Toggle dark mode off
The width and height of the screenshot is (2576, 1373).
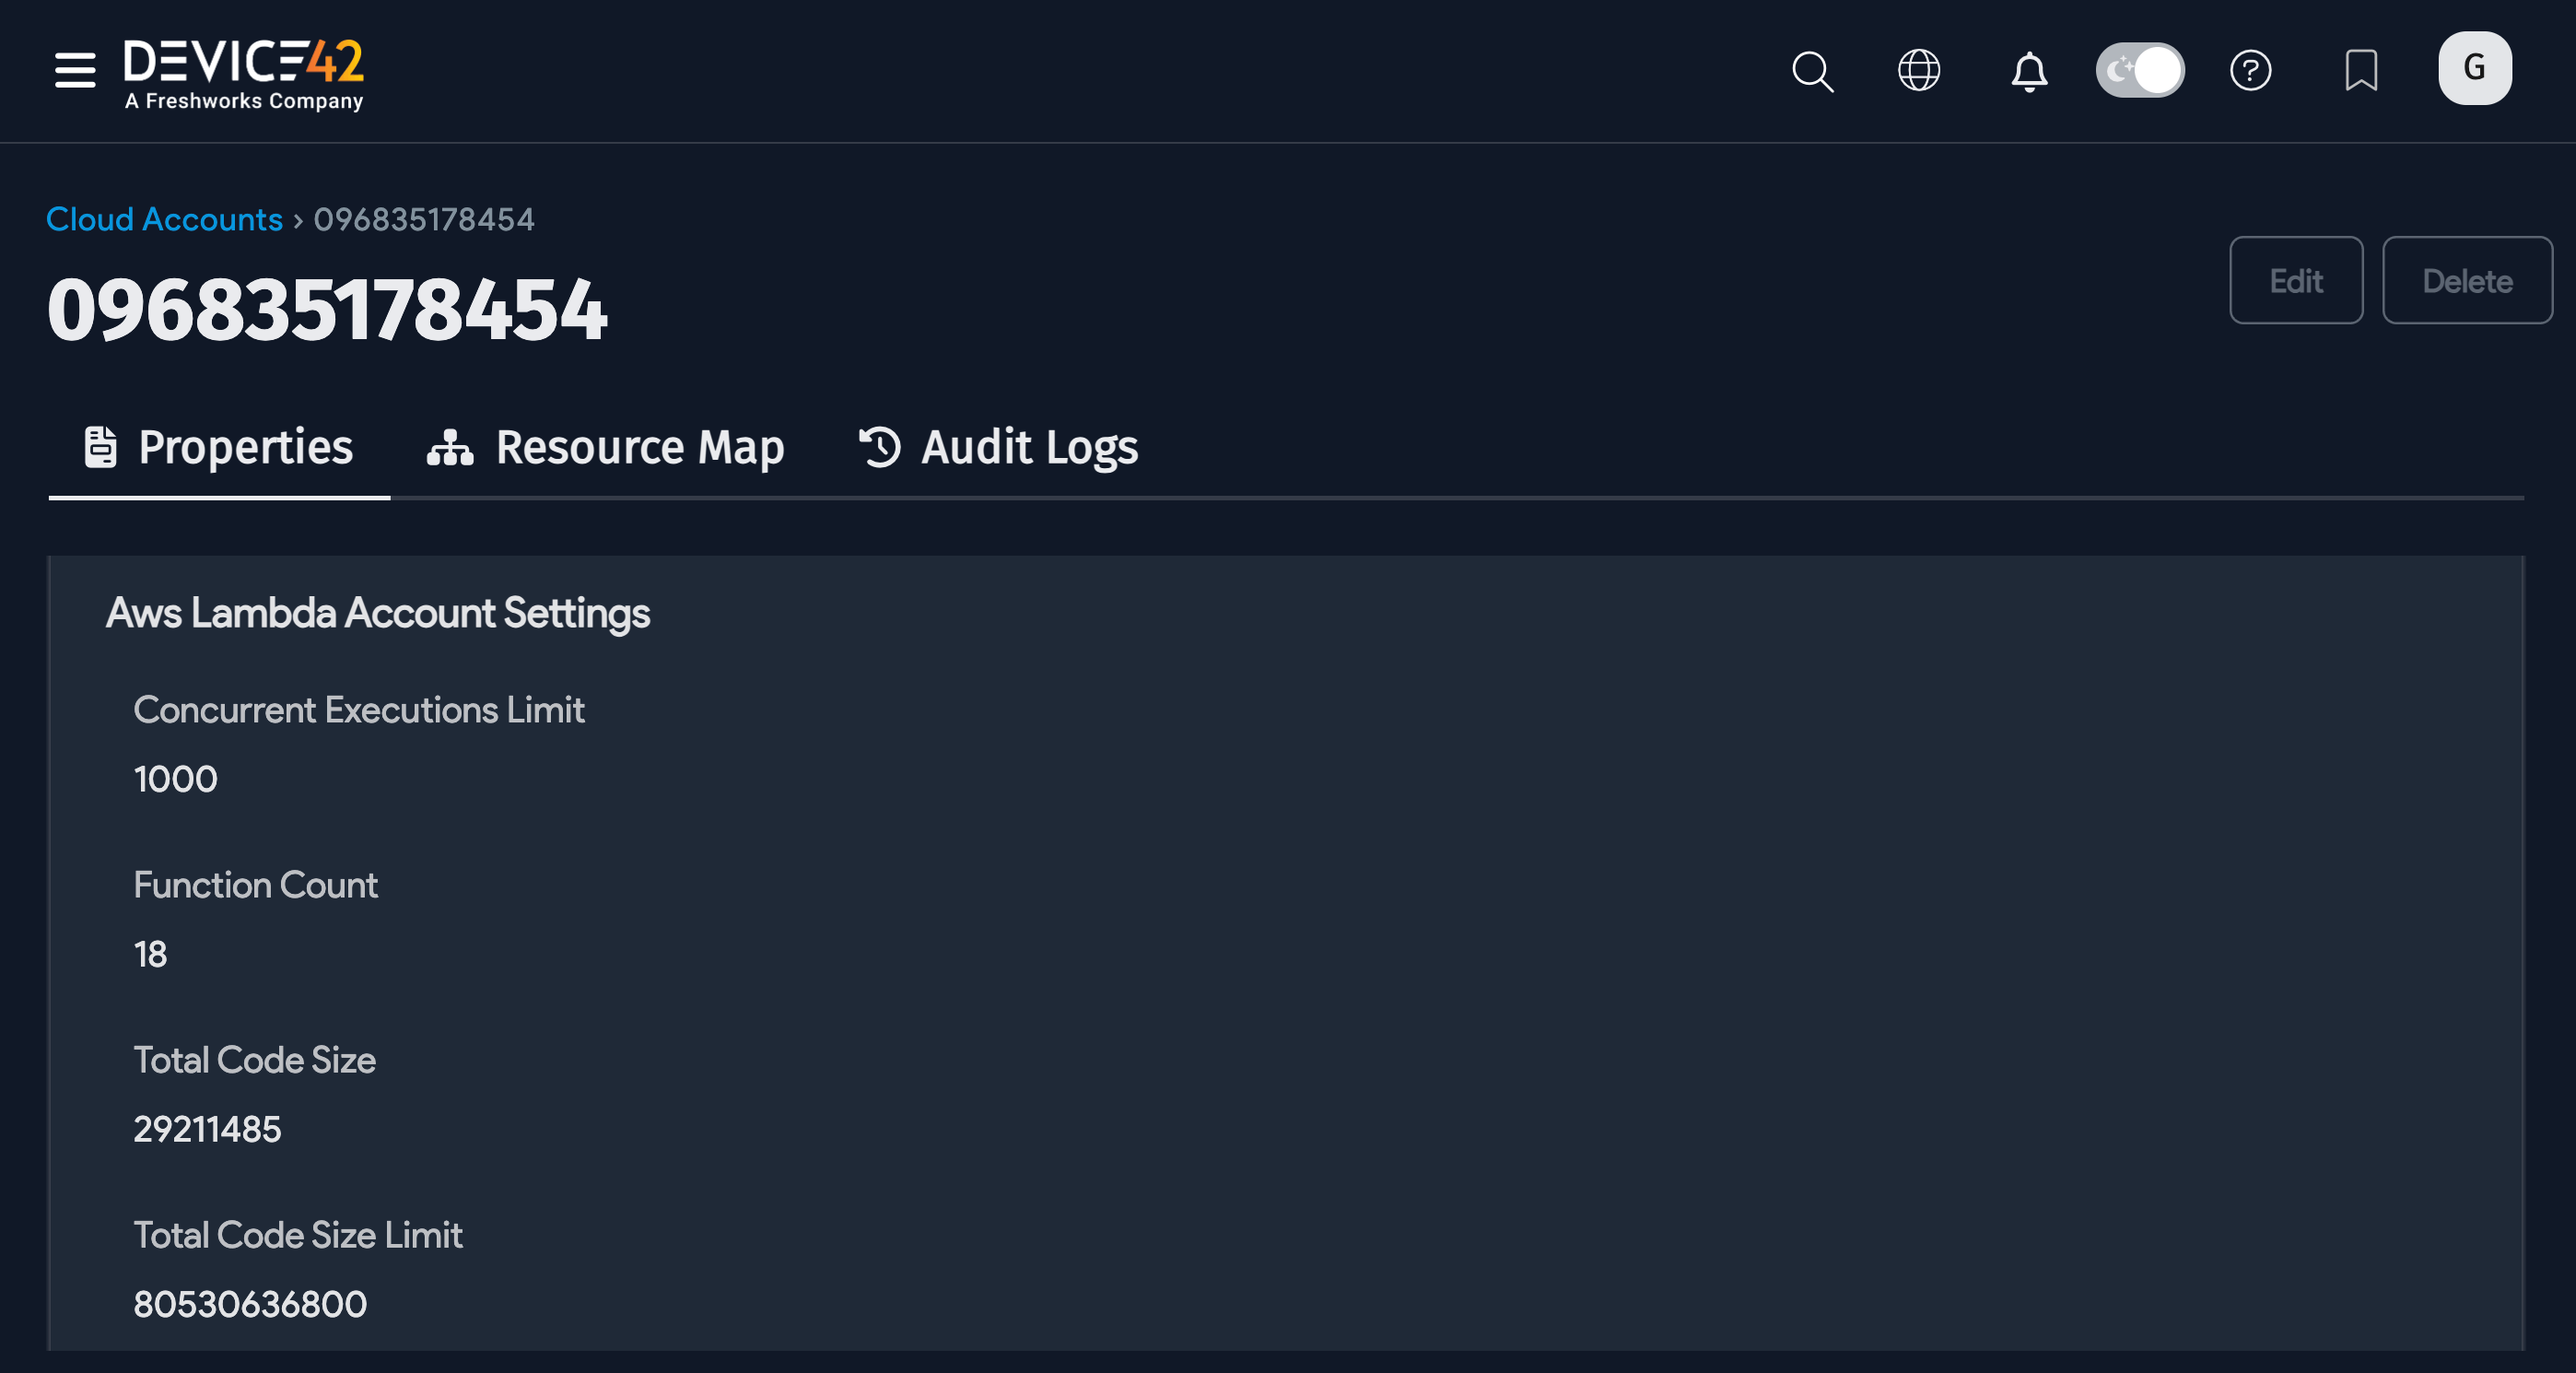coord(2140,70)
